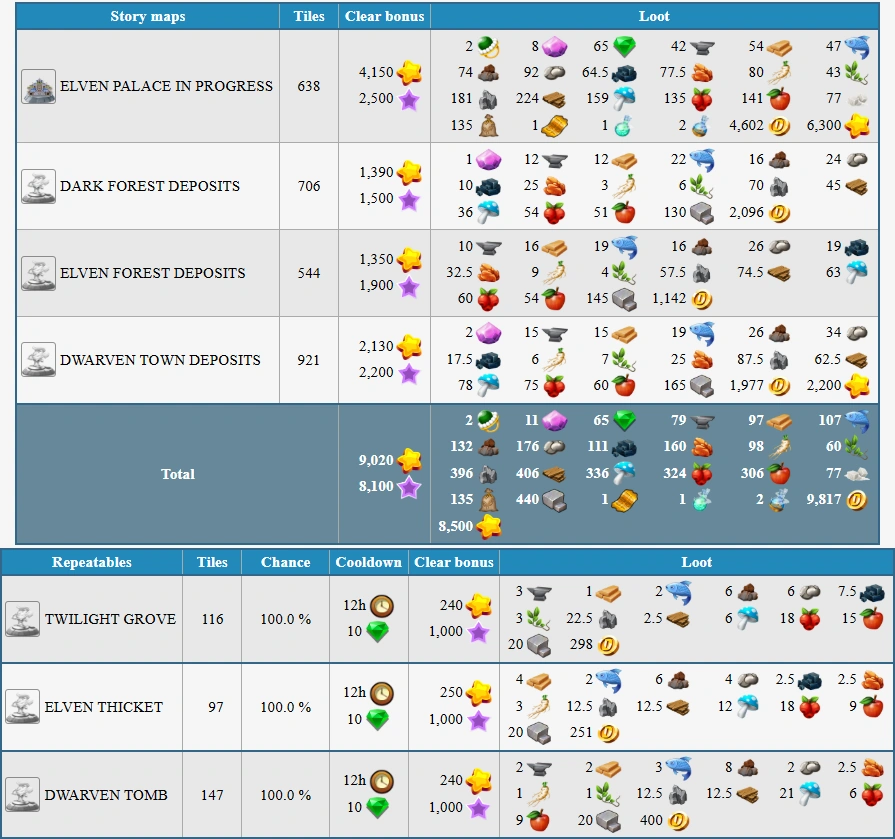Click the gold star in Elven Palace clear bonus

[409, 72]
